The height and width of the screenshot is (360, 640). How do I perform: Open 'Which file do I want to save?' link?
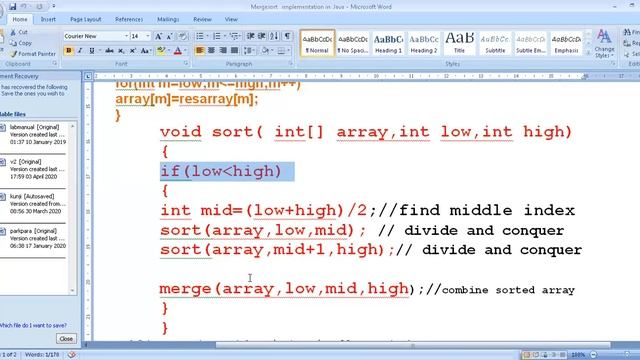(x=33, y=325)
